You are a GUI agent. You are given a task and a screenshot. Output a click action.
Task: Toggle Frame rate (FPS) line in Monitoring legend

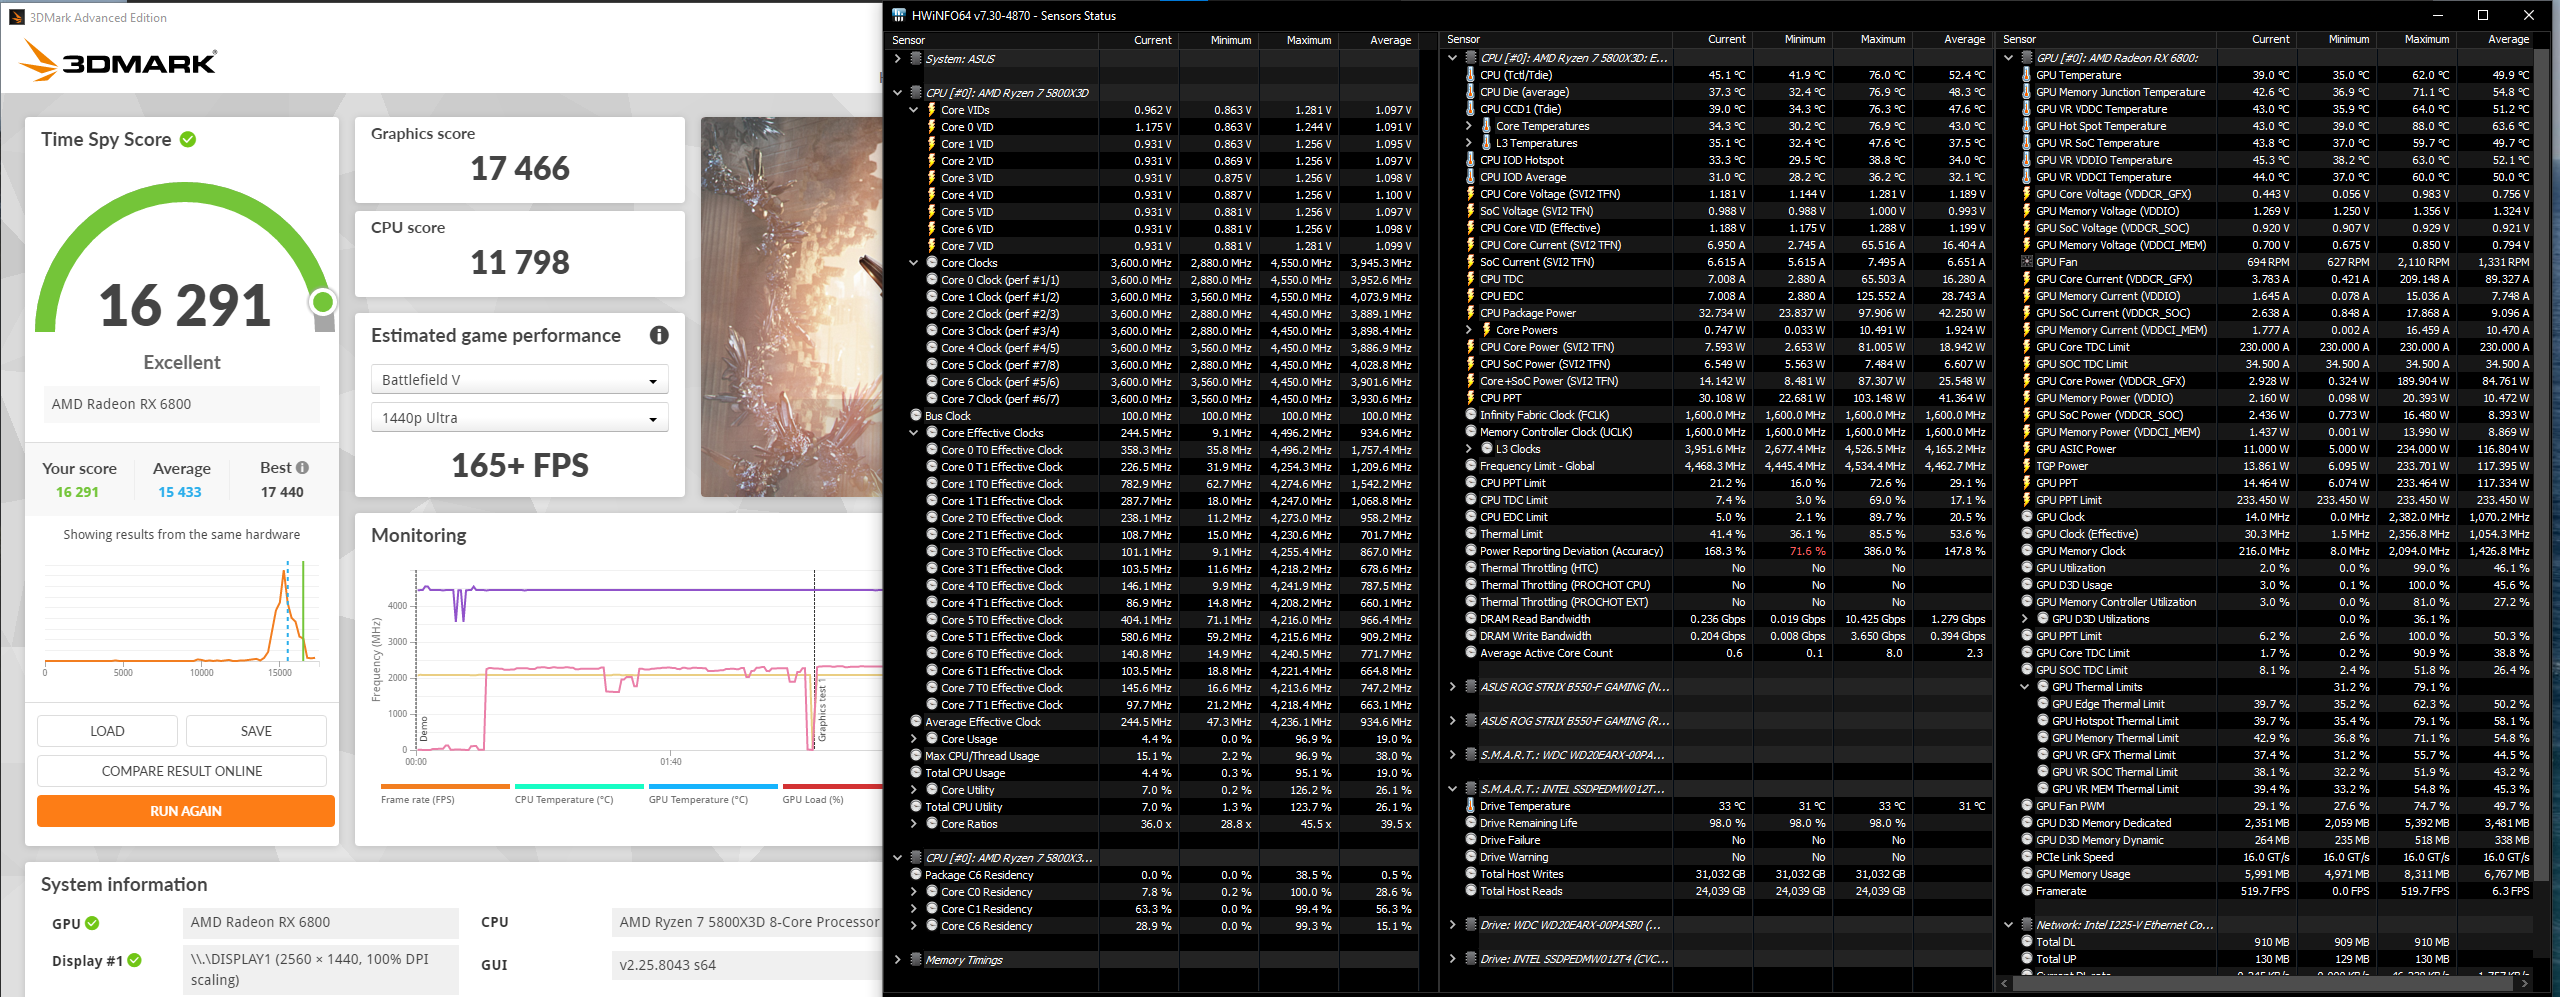445,794
